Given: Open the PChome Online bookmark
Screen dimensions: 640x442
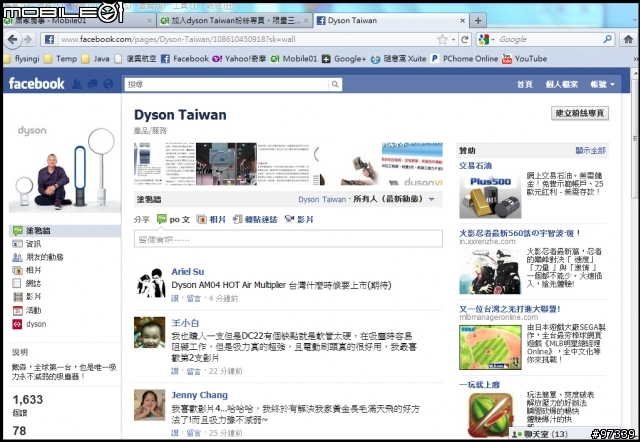Looking at the screenshot, I should pyautogui.click(x=464, y=59).
